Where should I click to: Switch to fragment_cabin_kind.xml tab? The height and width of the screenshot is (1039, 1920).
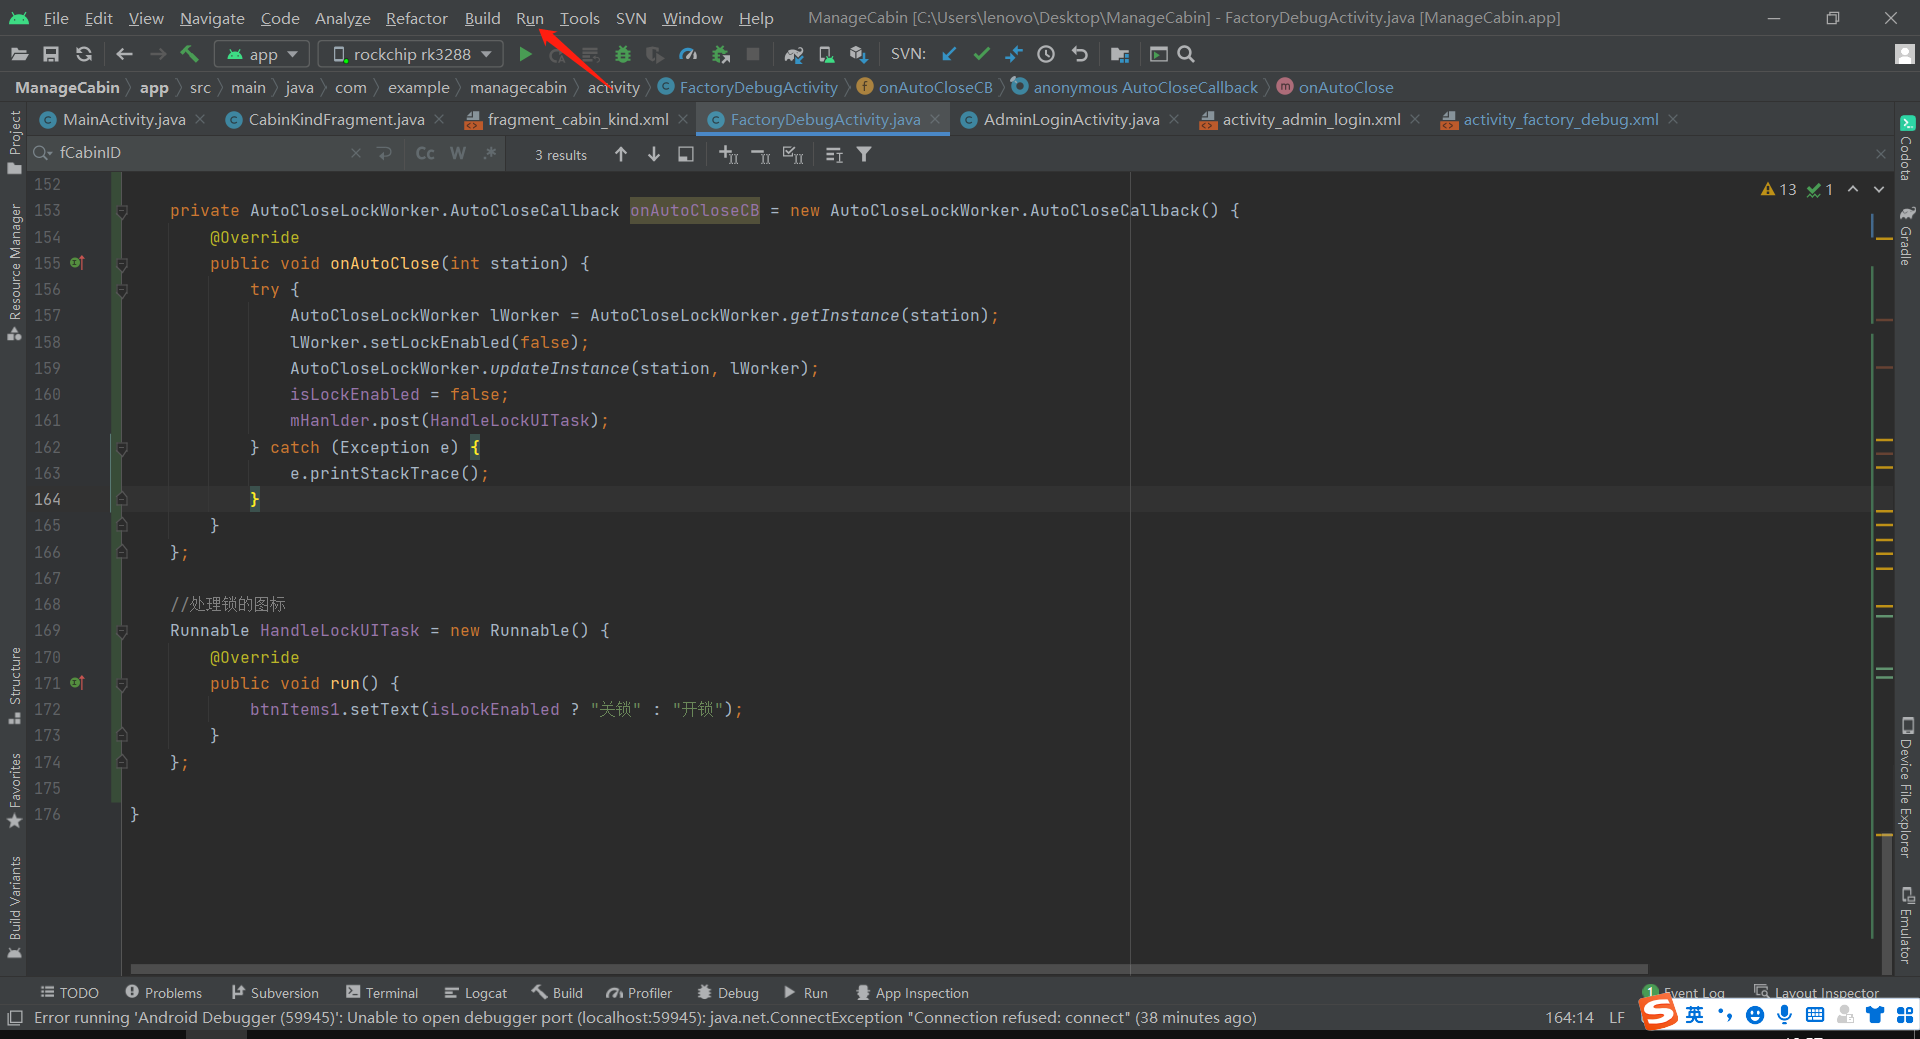pyautogui.click(x=577, y=119)
